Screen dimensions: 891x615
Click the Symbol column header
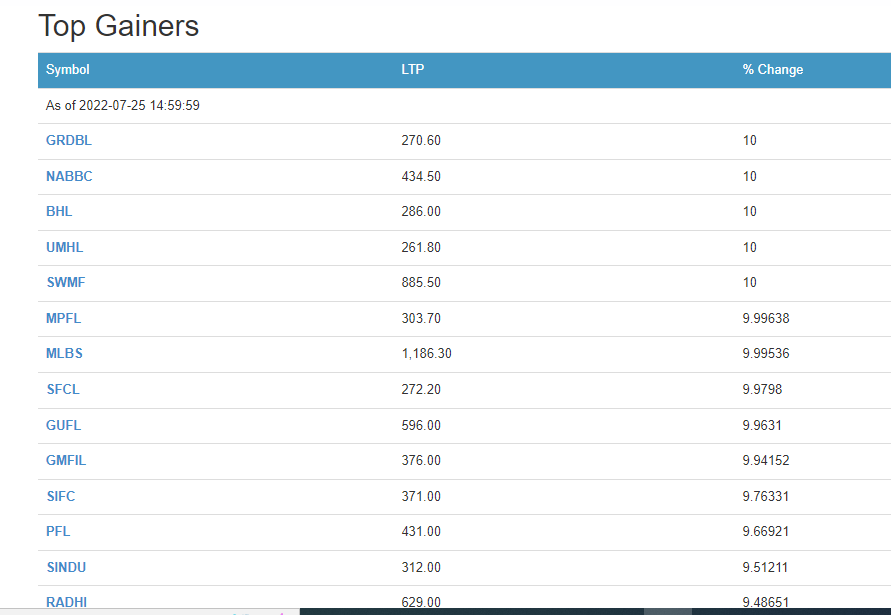tap(68, 70)
